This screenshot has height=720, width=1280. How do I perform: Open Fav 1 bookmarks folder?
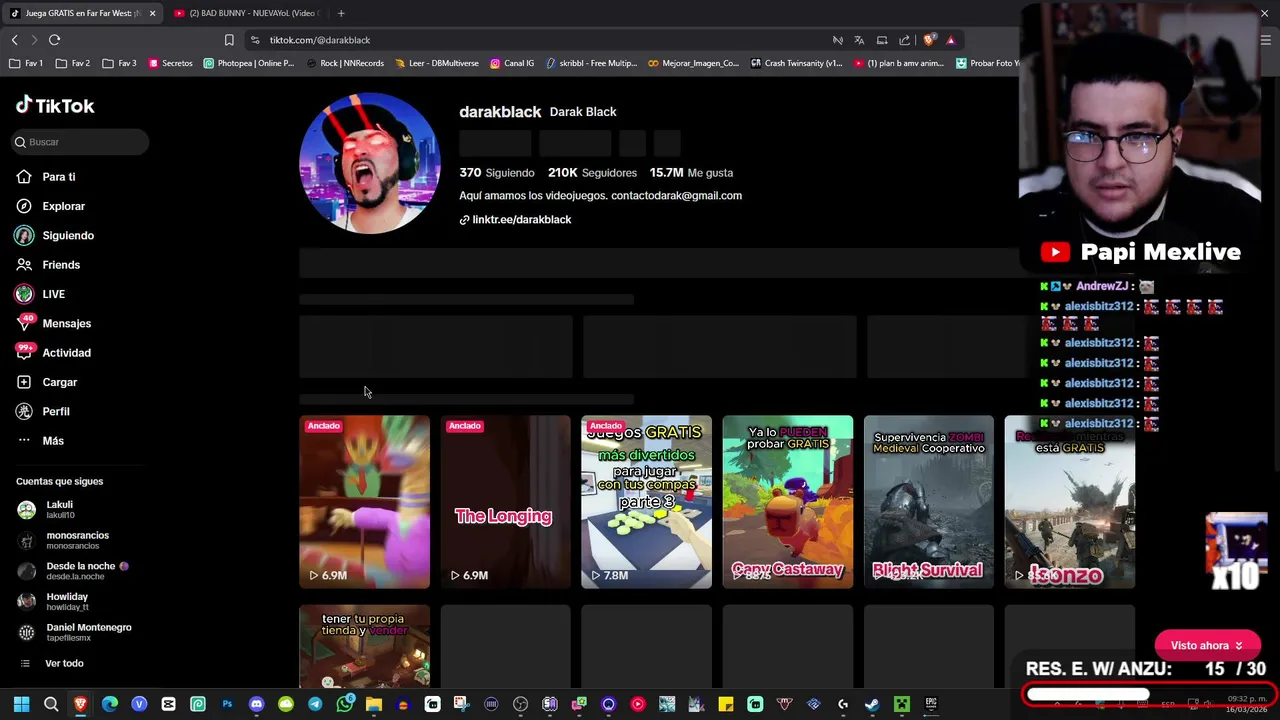[x=27, y=63]
